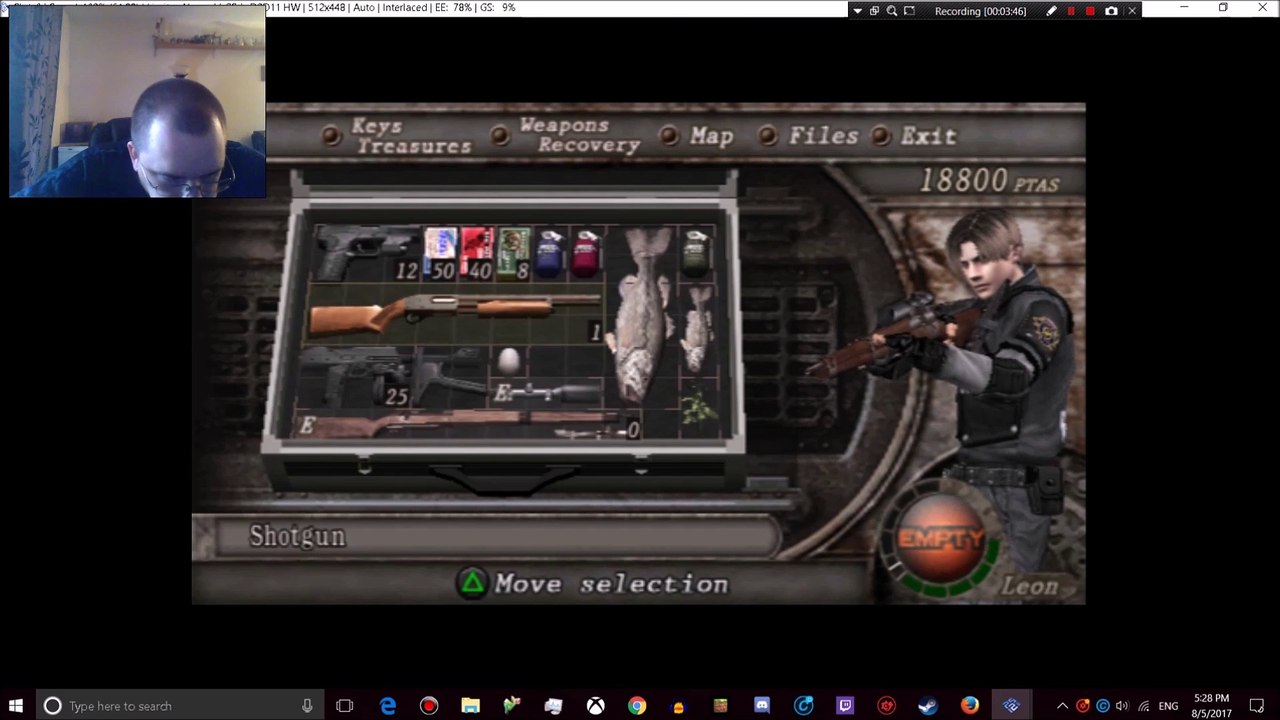Image resolution: width=1280 pixels, height=720 pixels.
Task: Choose the blue flash grenade
Action: [550, 252]
